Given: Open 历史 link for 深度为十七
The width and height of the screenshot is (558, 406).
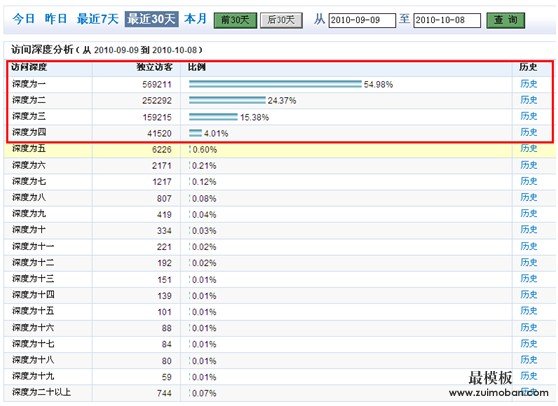Looking at the screenshot, I should (x=528, y=344).
